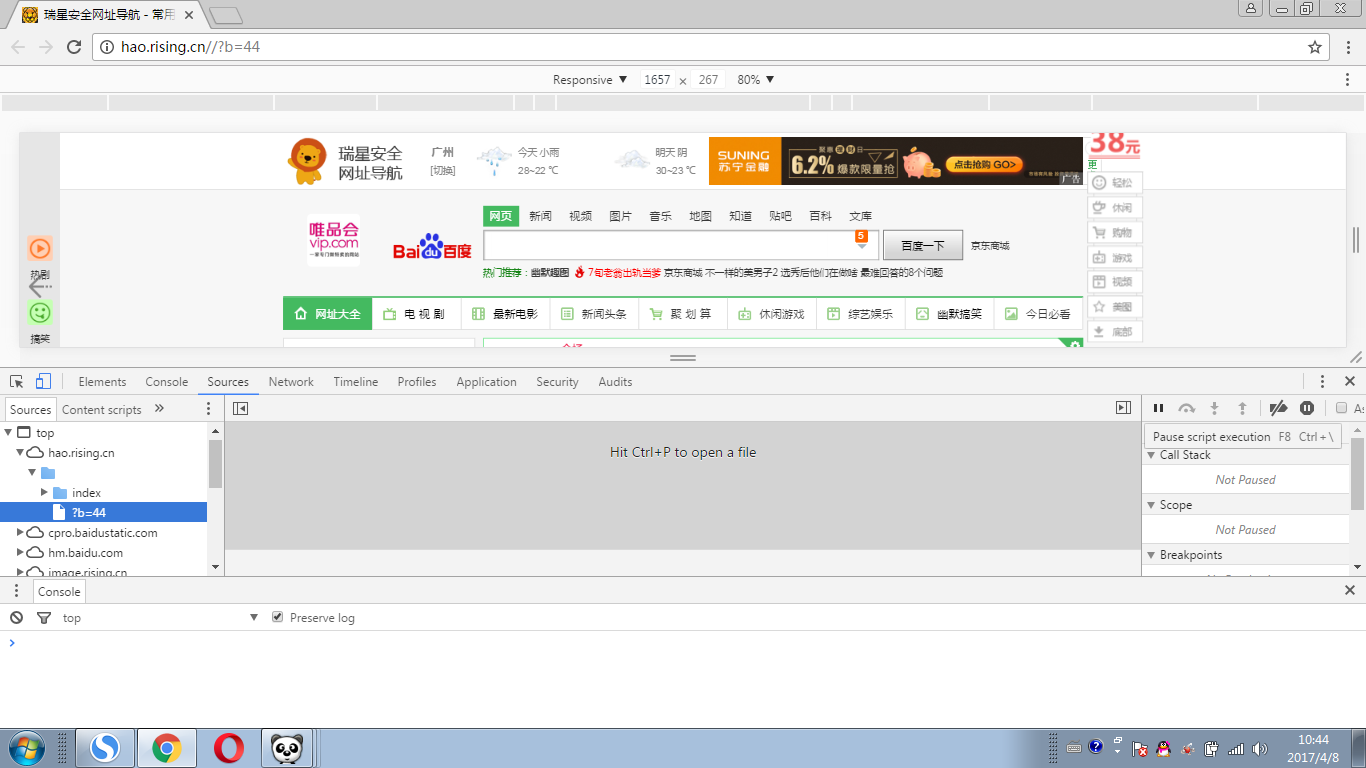
Task: Open Opera from the Windows taskbar
Action: tap(229, 748)
